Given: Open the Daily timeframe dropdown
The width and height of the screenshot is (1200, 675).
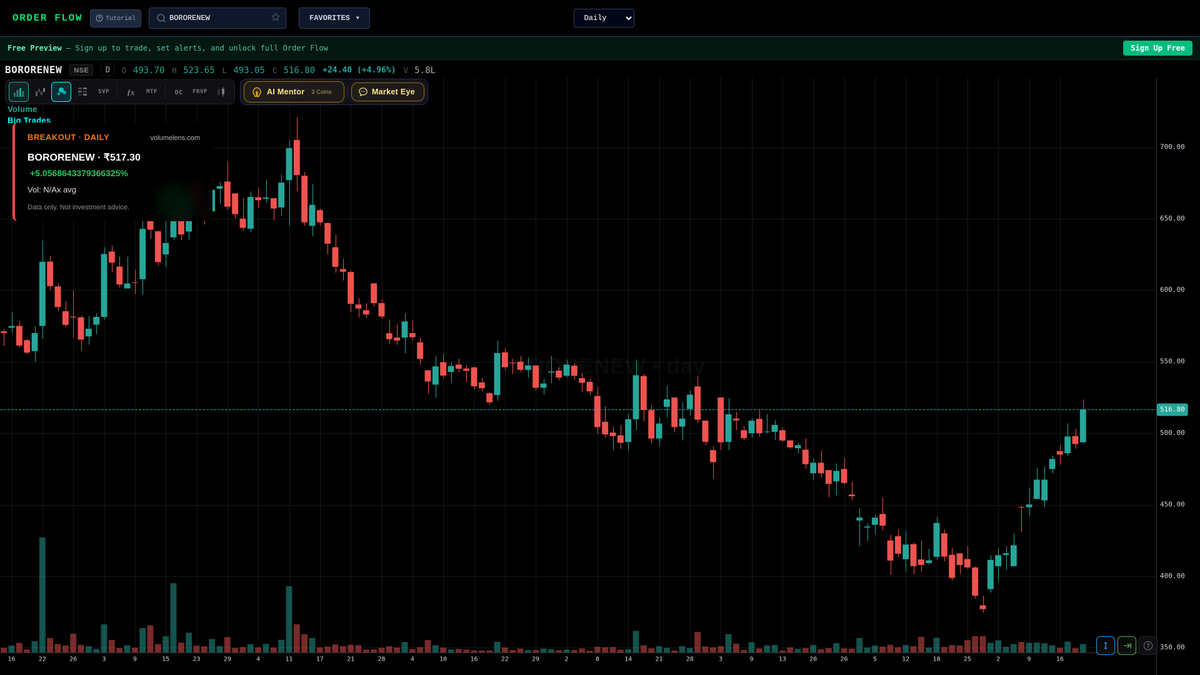Looking at the screenshot, I should coord(603,17).
